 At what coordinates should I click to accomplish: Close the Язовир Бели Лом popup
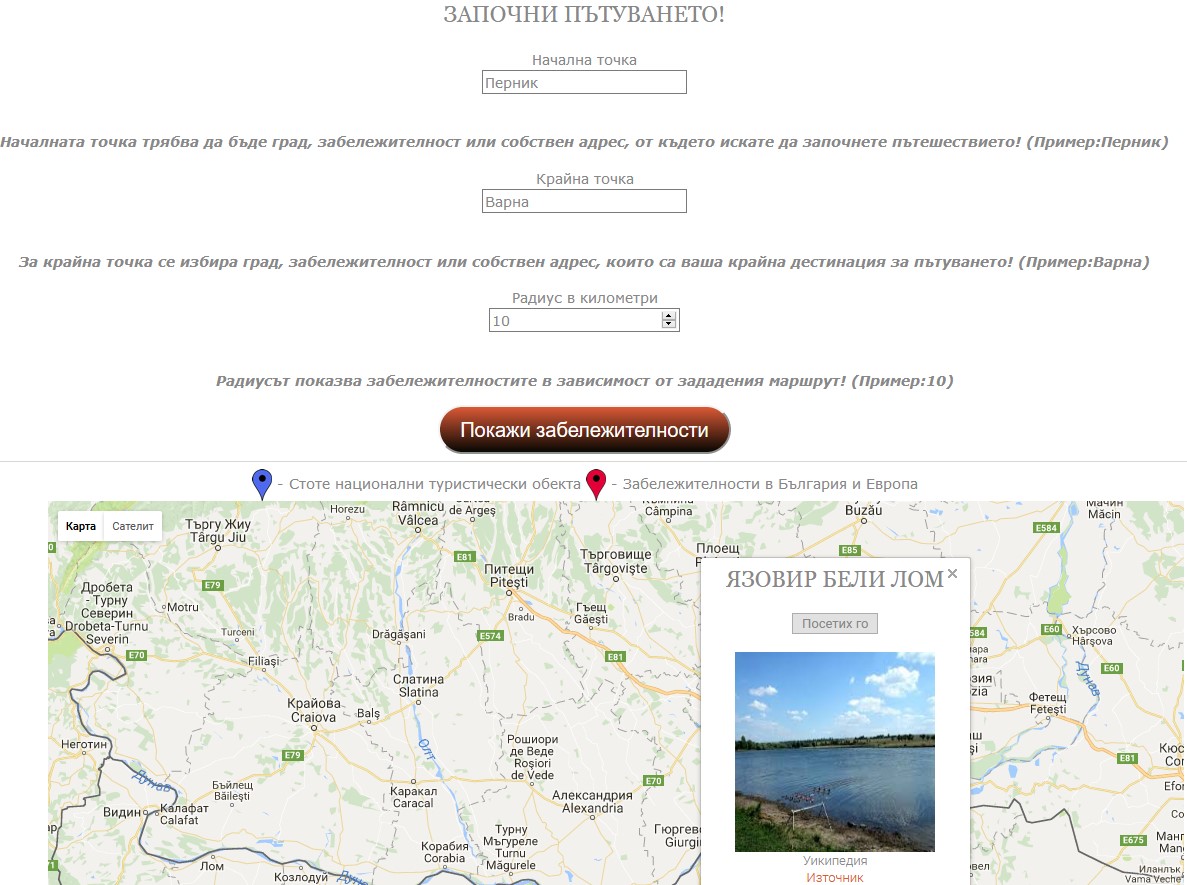click(x=952, y=574)
